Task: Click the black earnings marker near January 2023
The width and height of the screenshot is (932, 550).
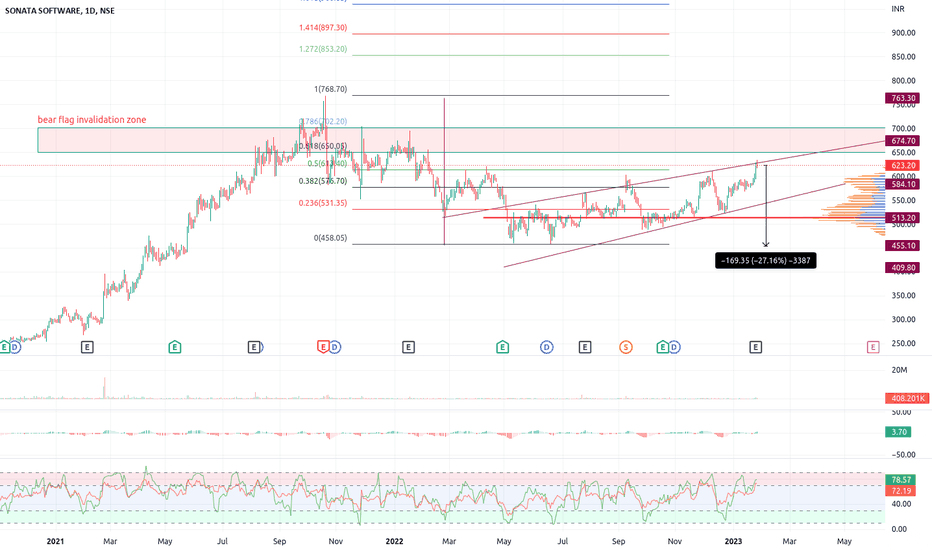Action: [755, 347]
